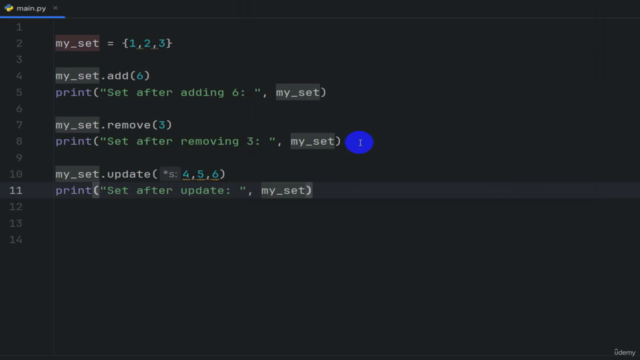Click my_set argument in line 8 print
Screen dimensions: 640x360
(313, 142)
